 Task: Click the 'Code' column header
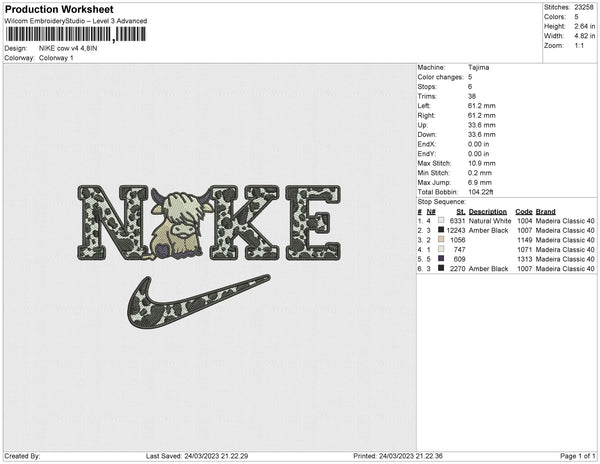(x=523, y=212)
